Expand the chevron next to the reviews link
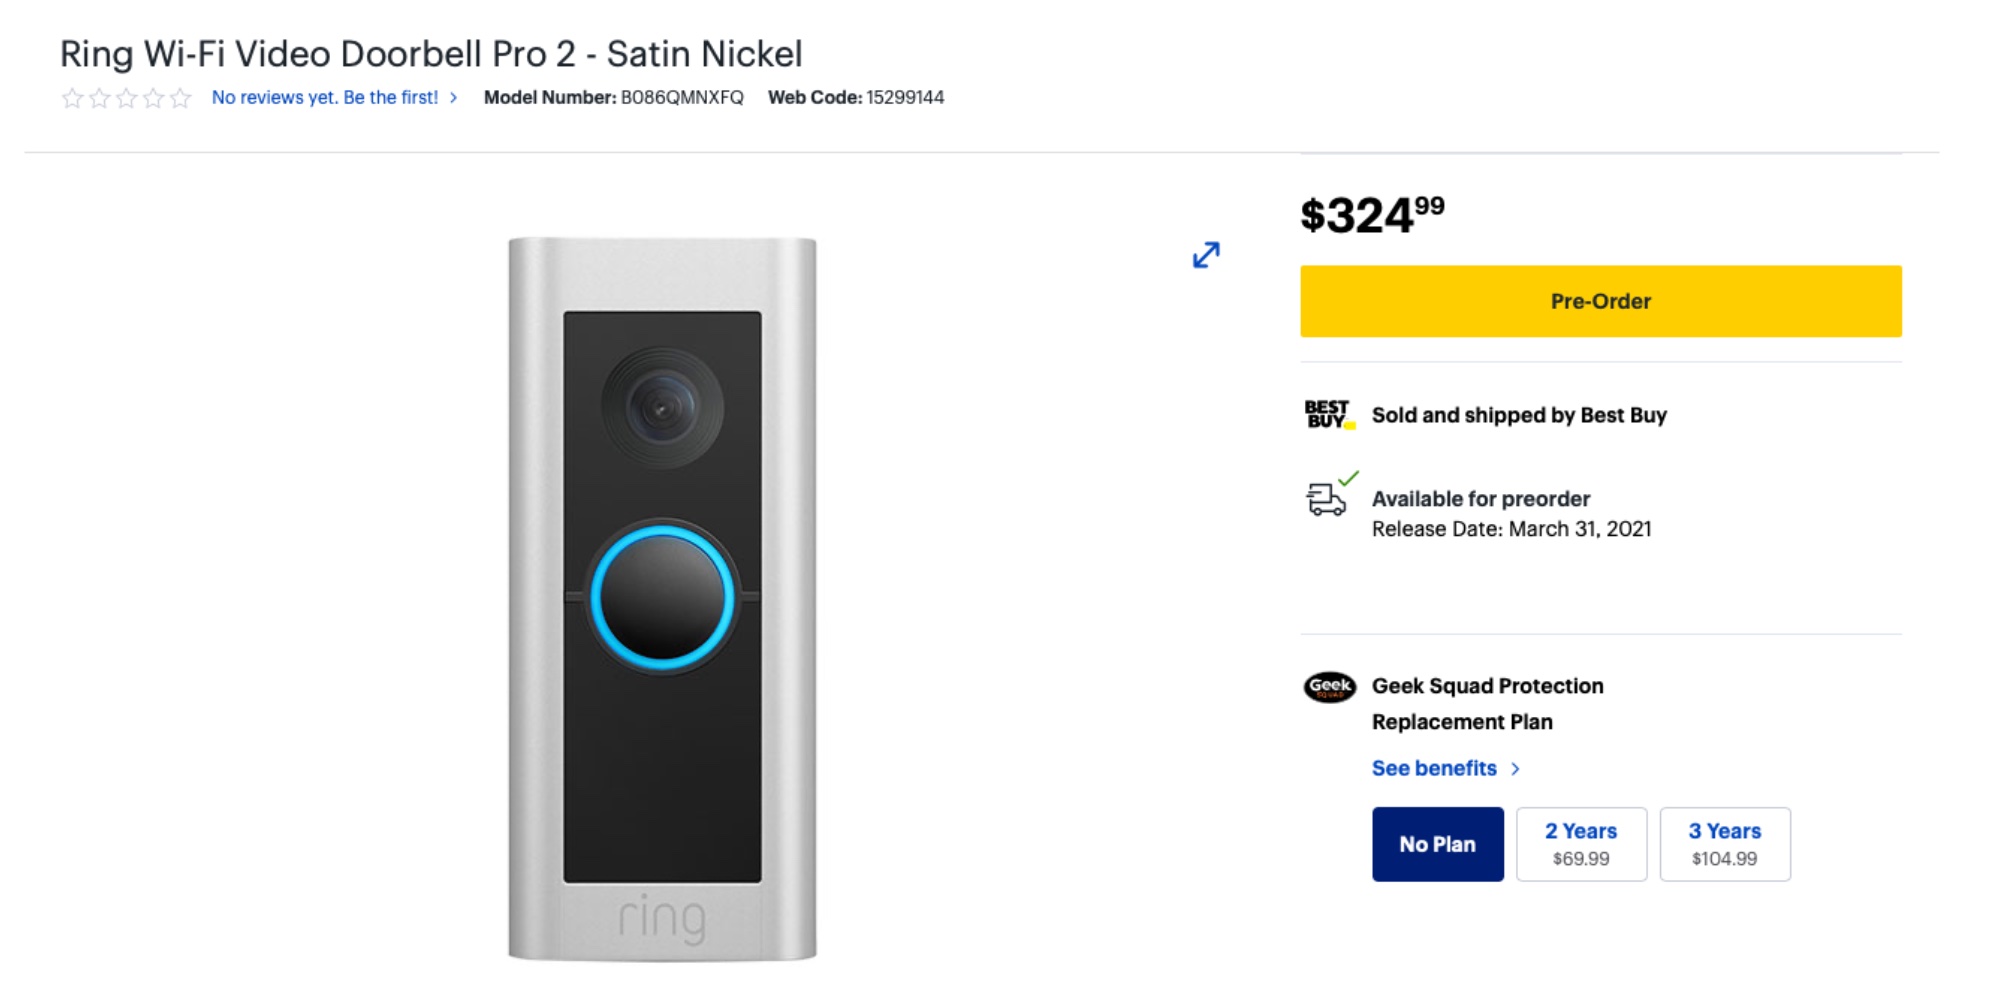 pyautogui.click(x=453, y=97)
